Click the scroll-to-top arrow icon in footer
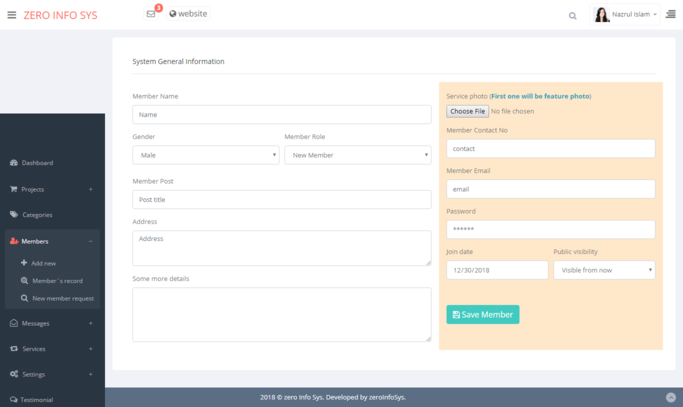 click(x=670, y=397)
